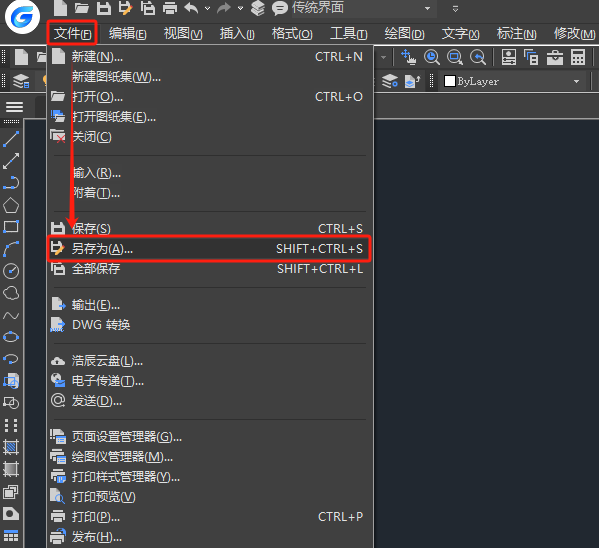599x548 pixels.
Task: Open the 编辑(E) menu
Action: (x=127, y=34)
